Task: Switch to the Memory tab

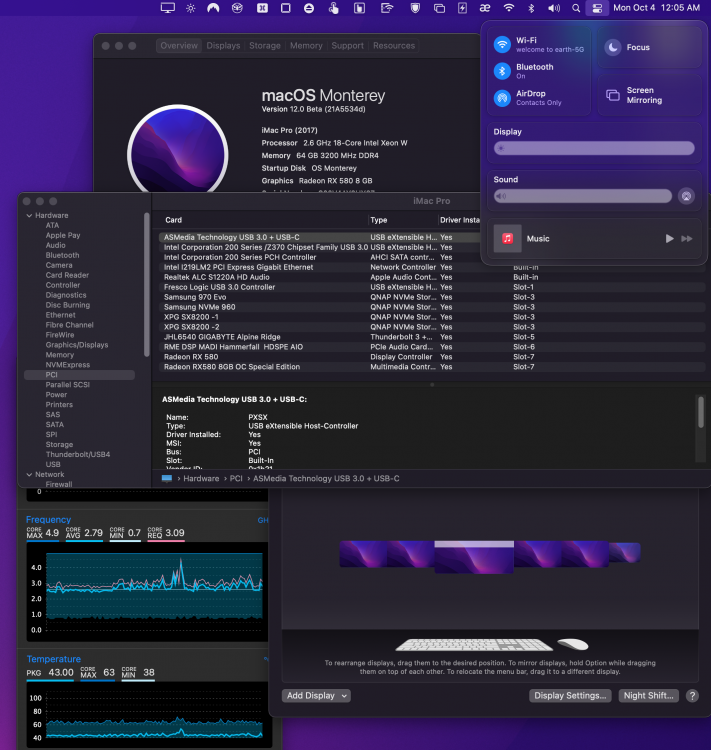Action: pyautogui.click(x=306, y=45)
